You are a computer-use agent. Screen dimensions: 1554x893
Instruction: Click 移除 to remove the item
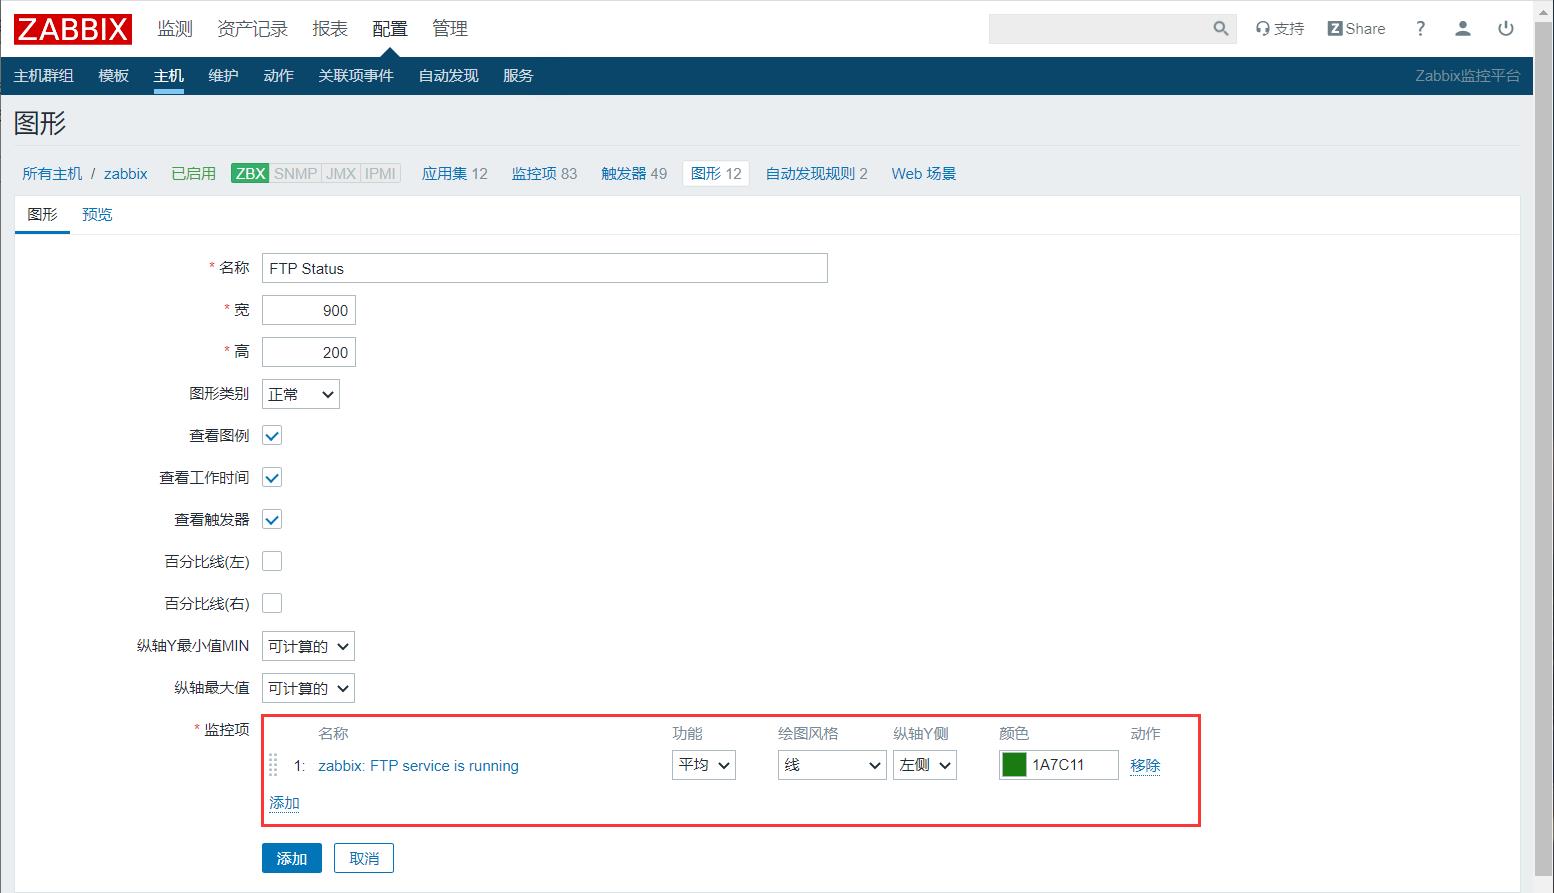click(x=1145, y=766)
